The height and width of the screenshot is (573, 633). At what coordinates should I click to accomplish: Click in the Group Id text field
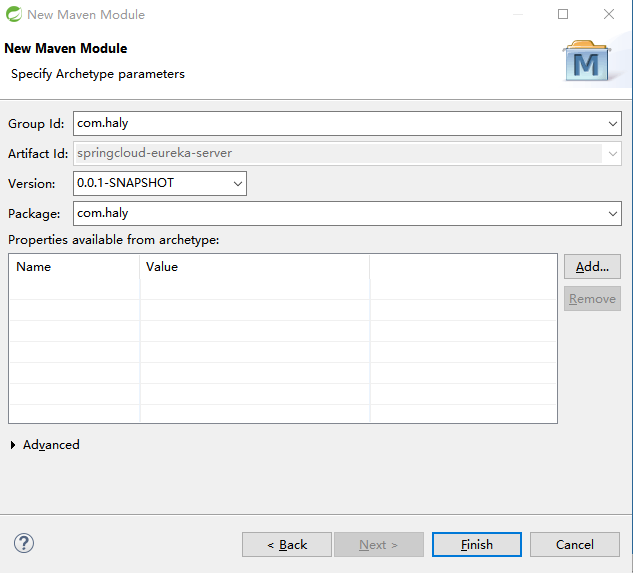click(x=340, y=124)
